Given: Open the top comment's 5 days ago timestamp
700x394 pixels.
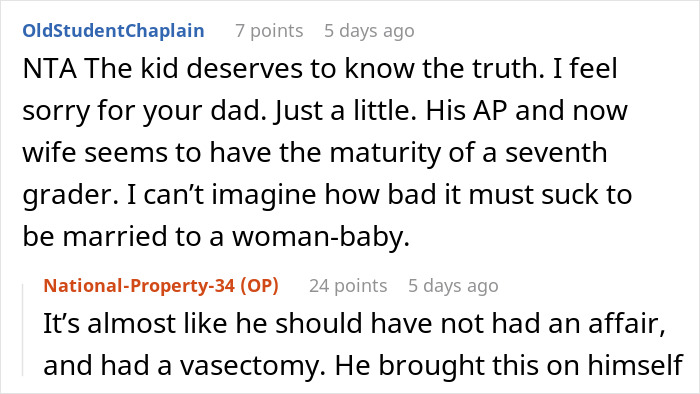Looking at the screenshot, I should 369,31.
